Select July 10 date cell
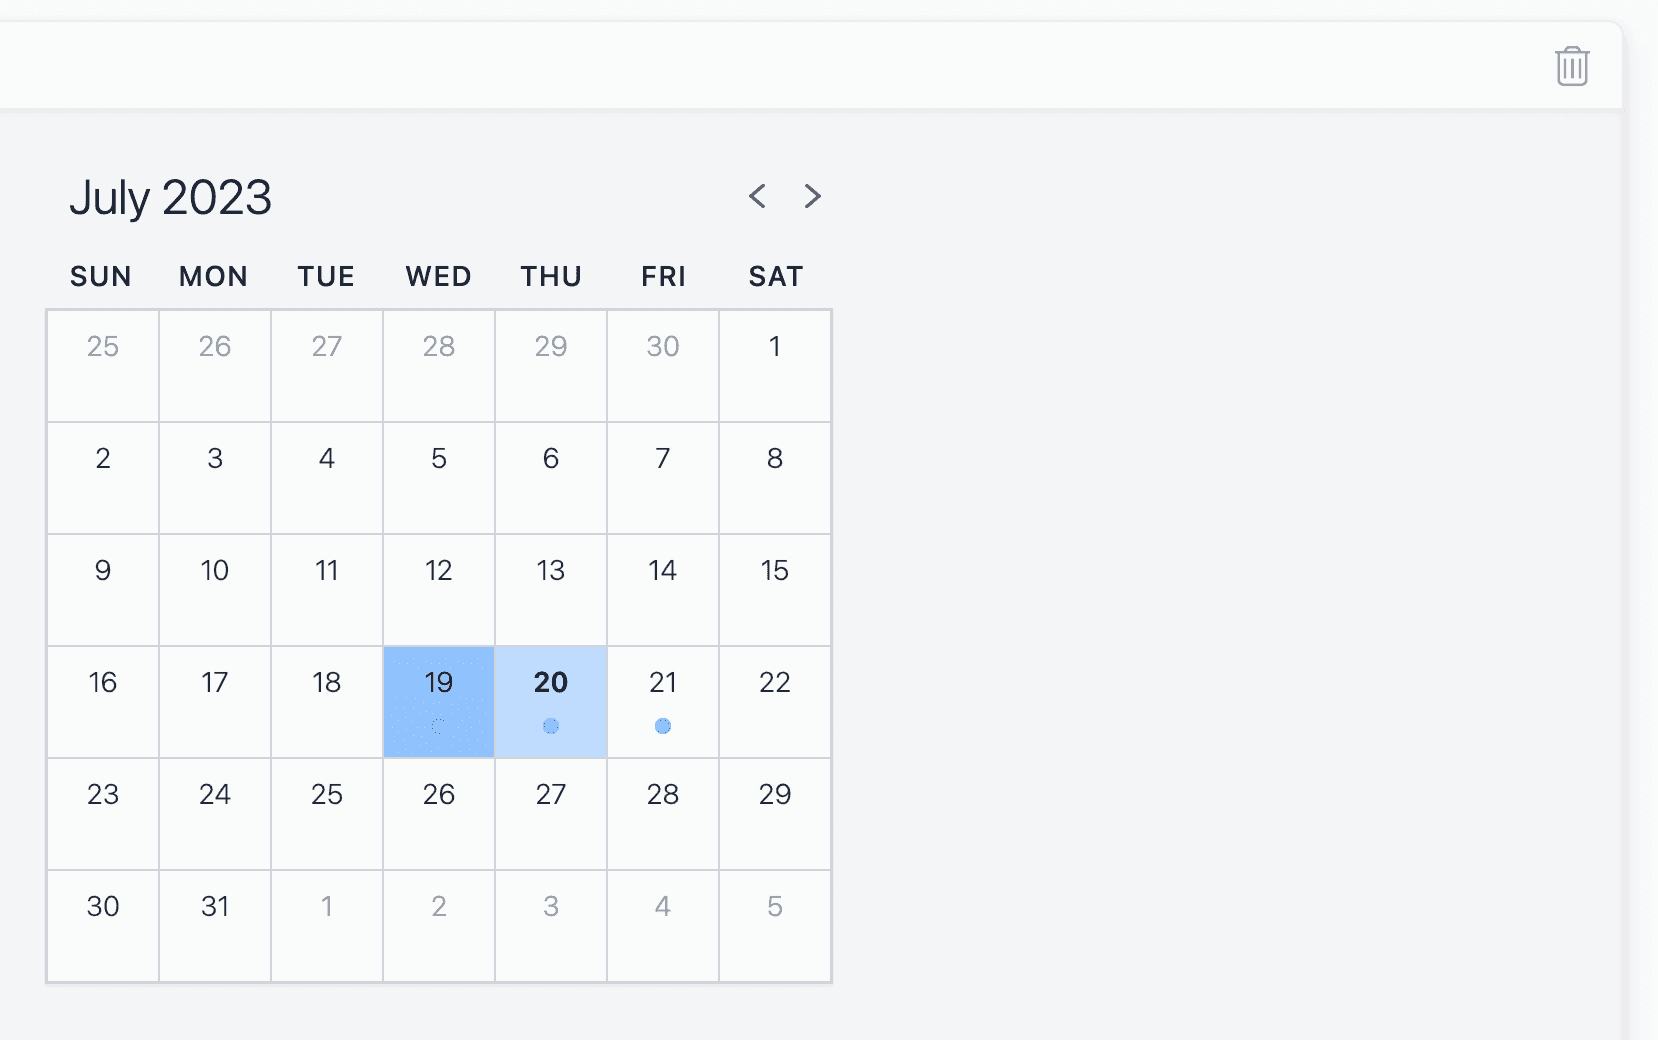Screen dimensions: 1658x1040 (215, 589)
